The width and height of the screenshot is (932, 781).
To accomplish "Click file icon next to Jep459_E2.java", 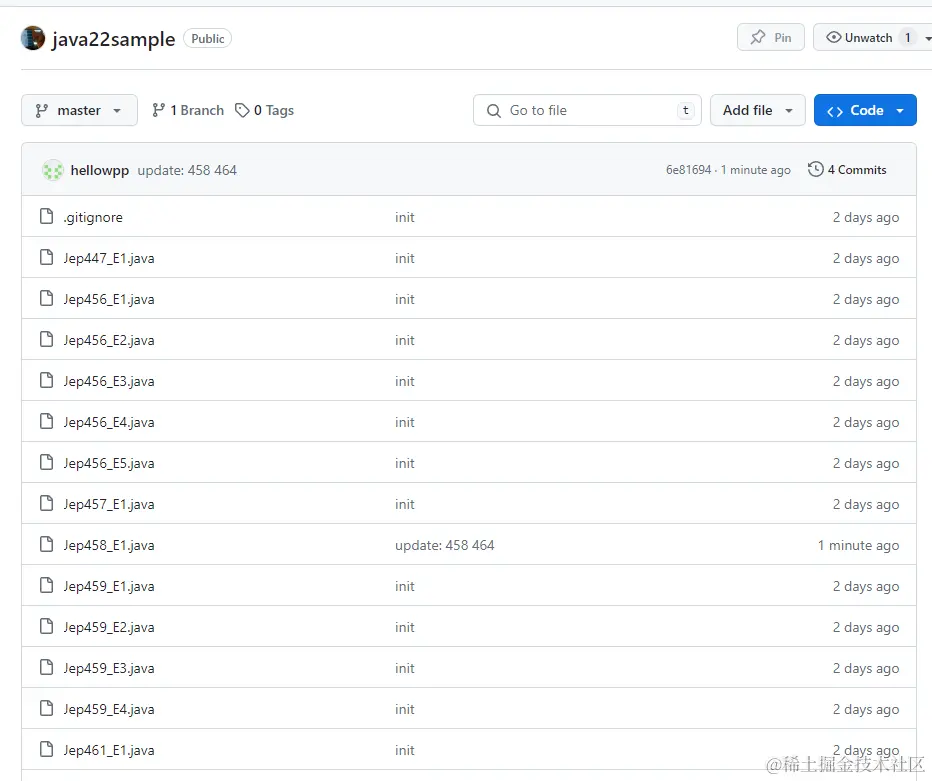I will coord(46,626).
